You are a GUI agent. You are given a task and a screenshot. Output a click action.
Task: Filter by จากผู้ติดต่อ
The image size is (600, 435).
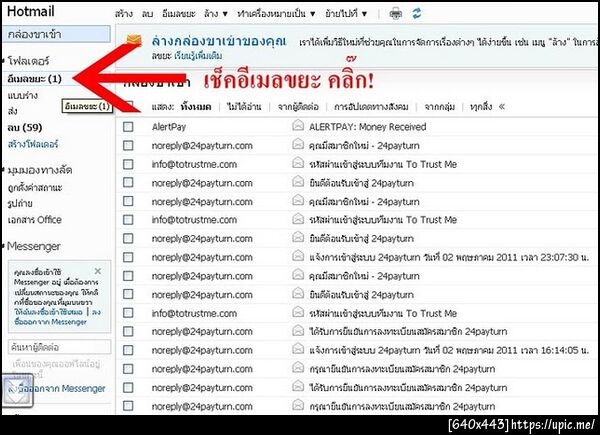tap(298, 107)
